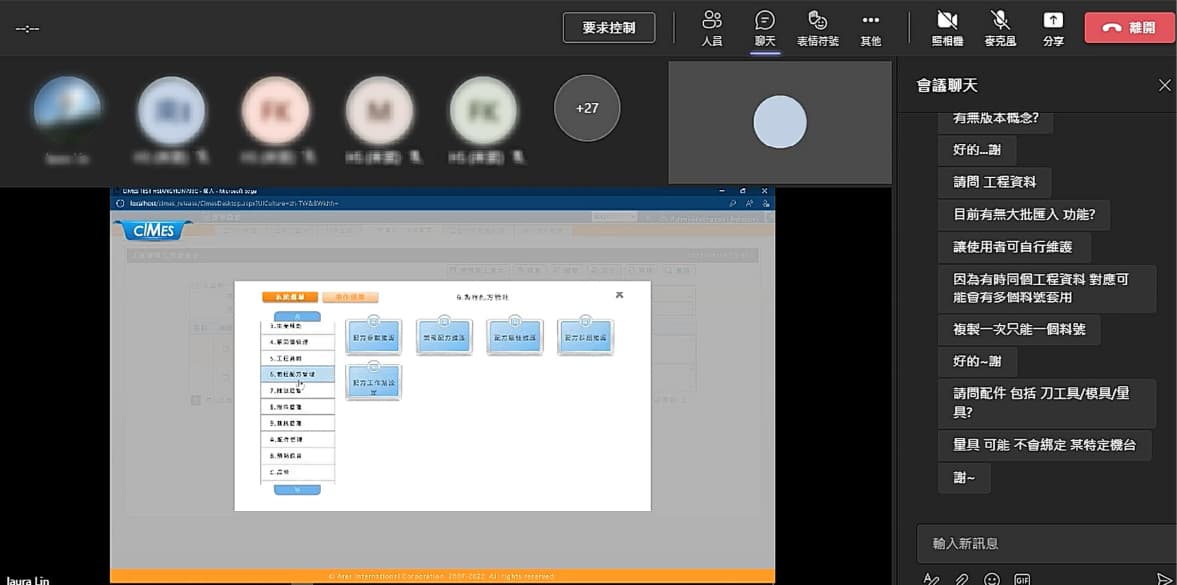
Task: Click message 請問配件 包括 刀工具/模具/量具?
Action: click(x=1047, y=403)
